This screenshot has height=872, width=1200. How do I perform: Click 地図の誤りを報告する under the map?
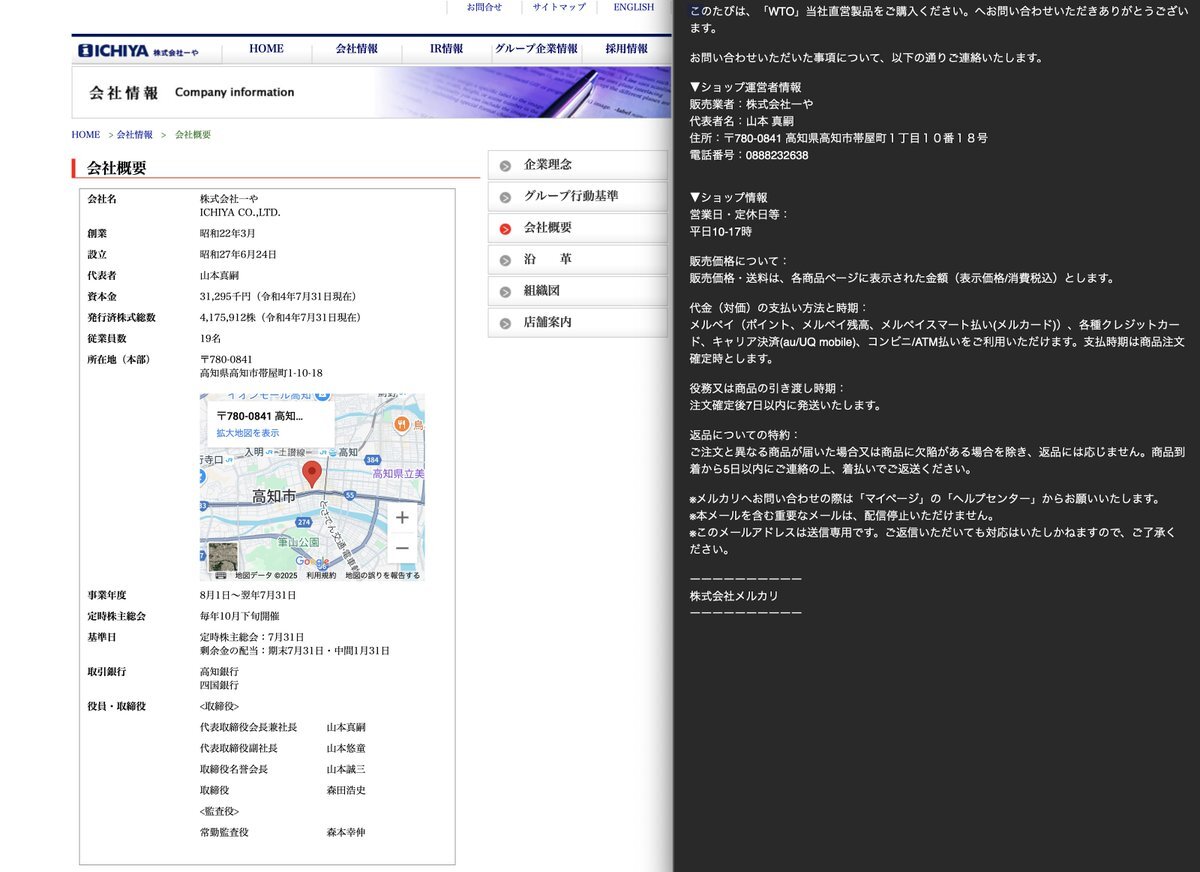[382, 576]
